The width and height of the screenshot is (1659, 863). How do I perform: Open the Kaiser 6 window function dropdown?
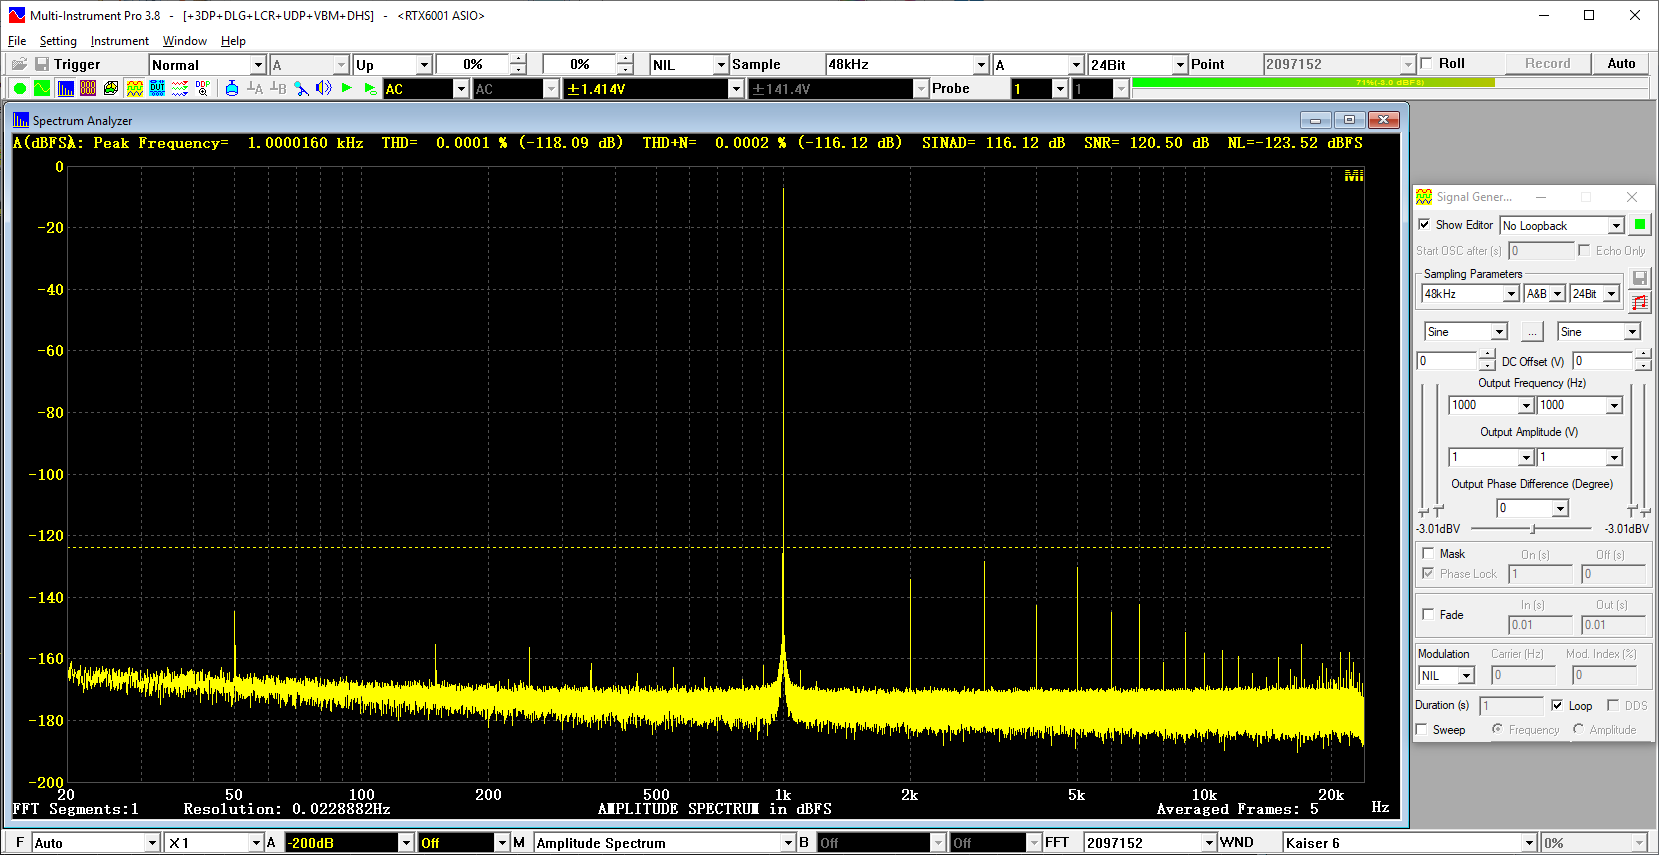point(1528,843)
